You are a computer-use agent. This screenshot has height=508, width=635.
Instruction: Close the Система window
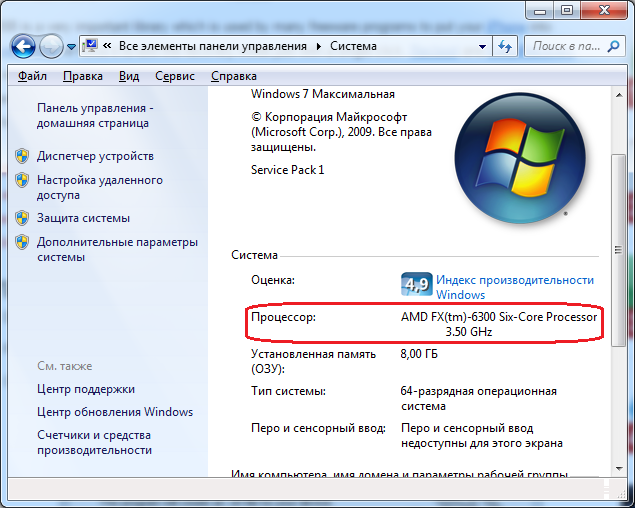[x=604, y=10]
